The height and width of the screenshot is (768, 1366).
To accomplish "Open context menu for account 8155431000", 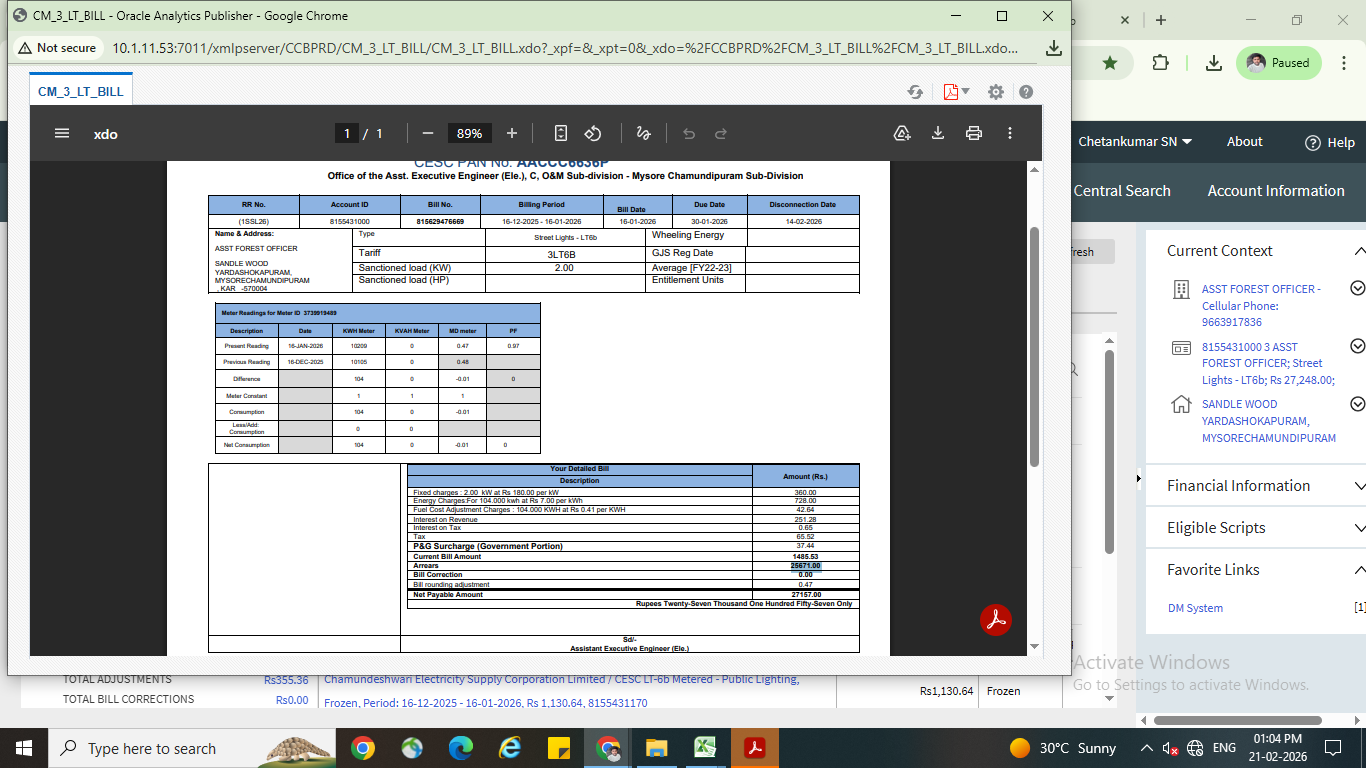I will (x=1357, y=347).
